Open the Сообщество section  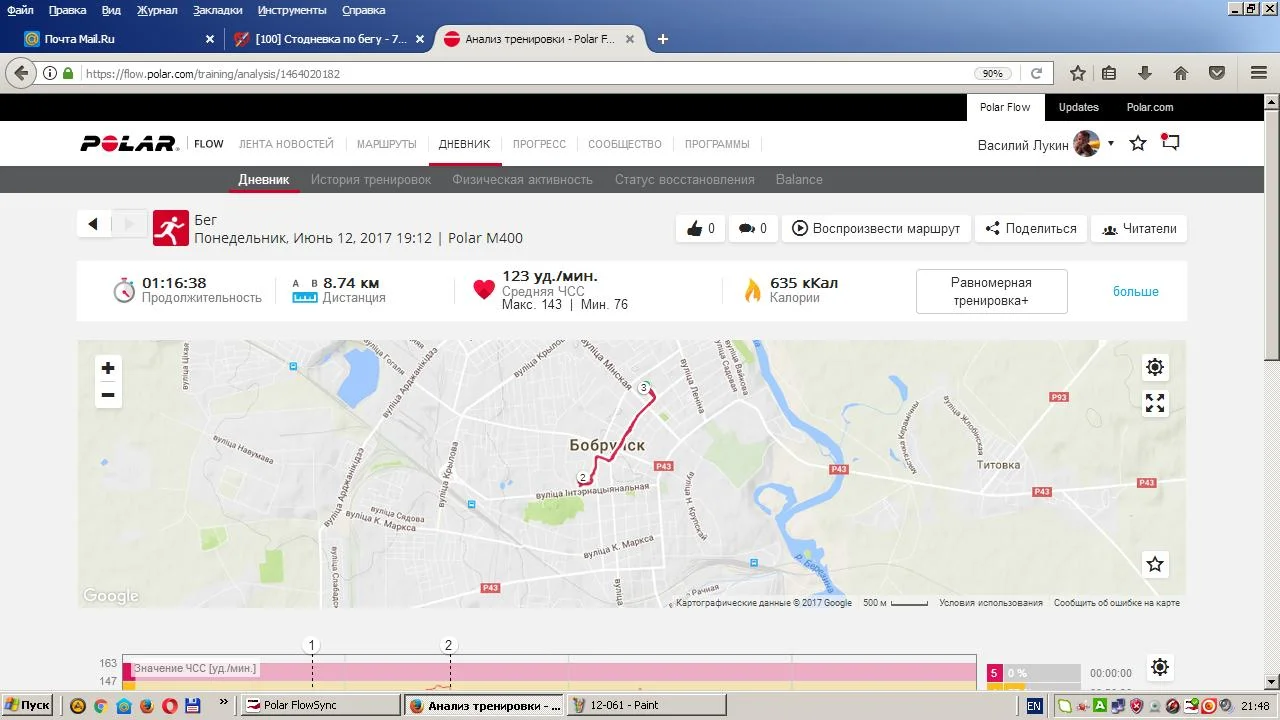625,144
